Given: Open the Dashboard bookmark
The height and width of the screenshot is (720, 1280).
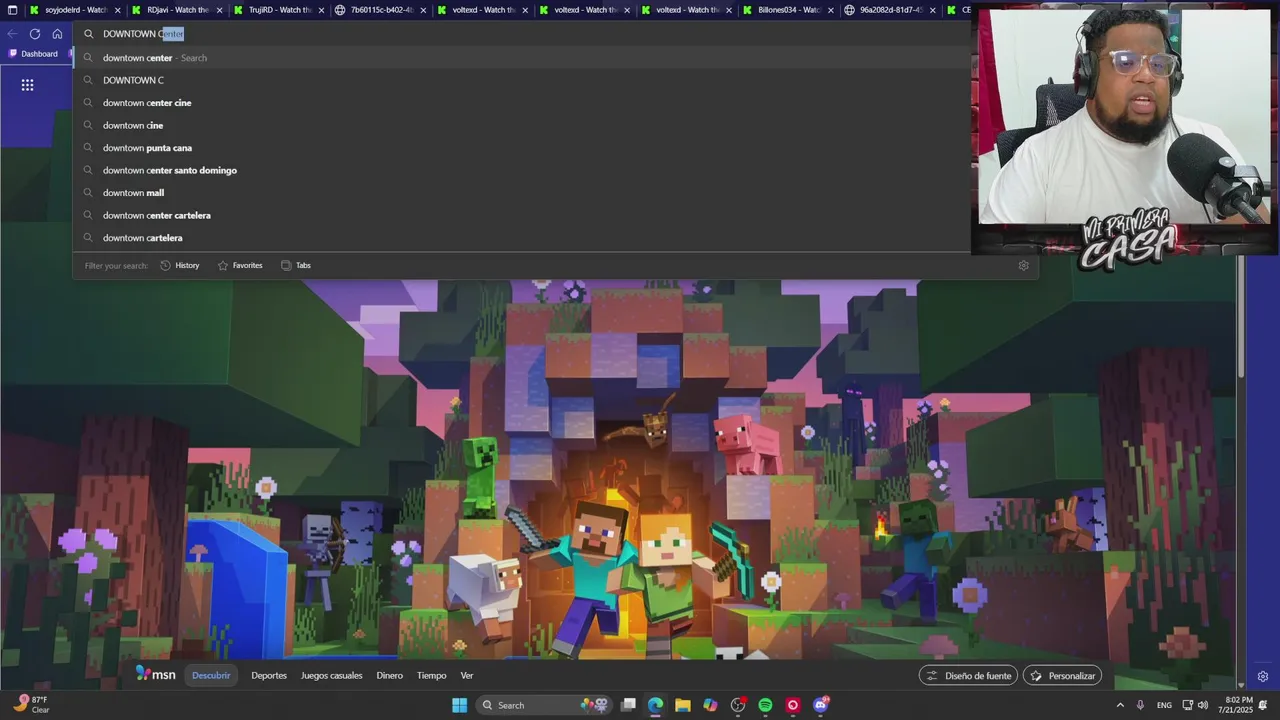Looking at the screenshot, I should (34, 54).
